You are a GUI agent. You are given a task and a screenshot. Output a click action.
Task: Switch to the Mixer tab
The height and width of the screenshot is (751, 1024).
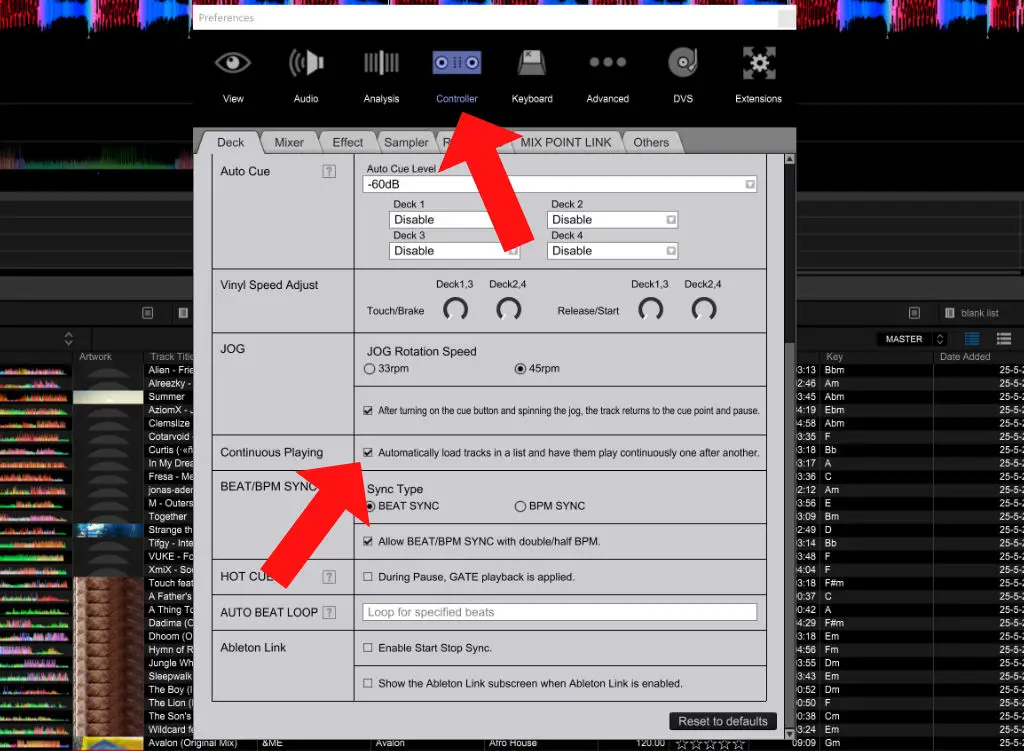coord(289,141)
